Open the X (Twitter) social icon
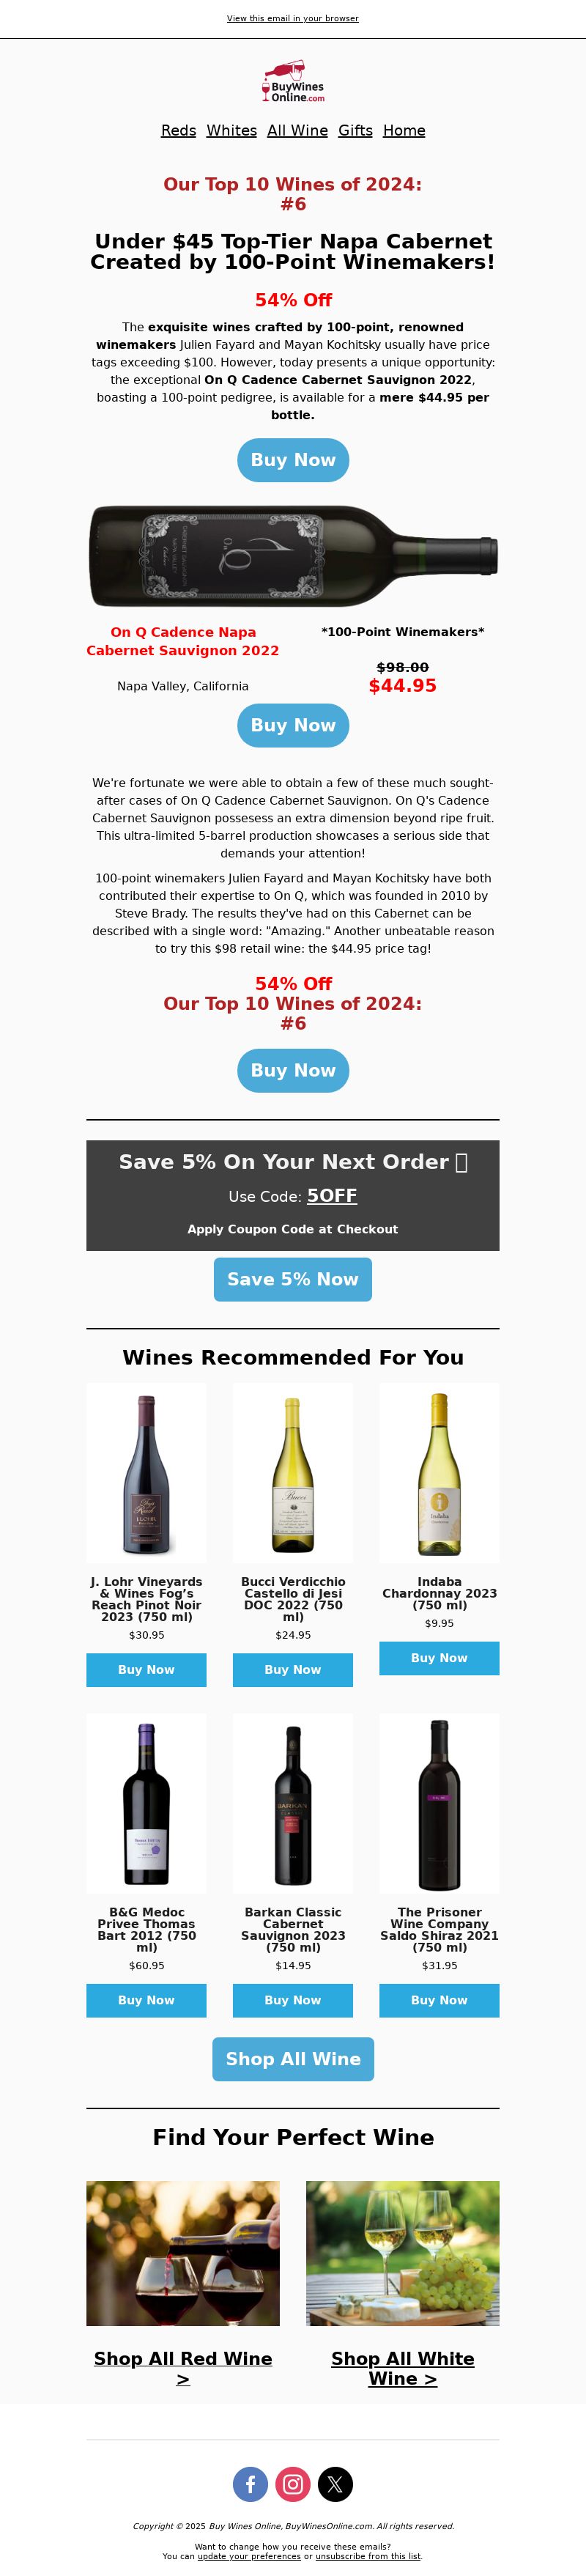The height and width of the screenshot is (2576, 586). [x=335, y=2484]
